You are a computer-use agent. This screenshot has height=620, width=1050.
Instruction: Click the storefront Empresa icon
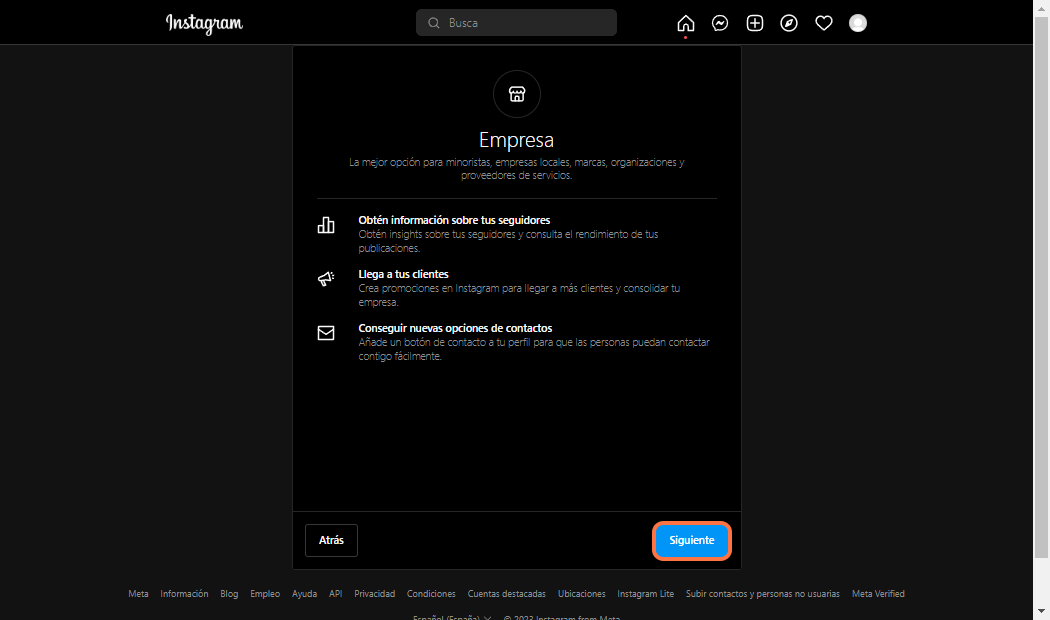(x=517, y=94)
